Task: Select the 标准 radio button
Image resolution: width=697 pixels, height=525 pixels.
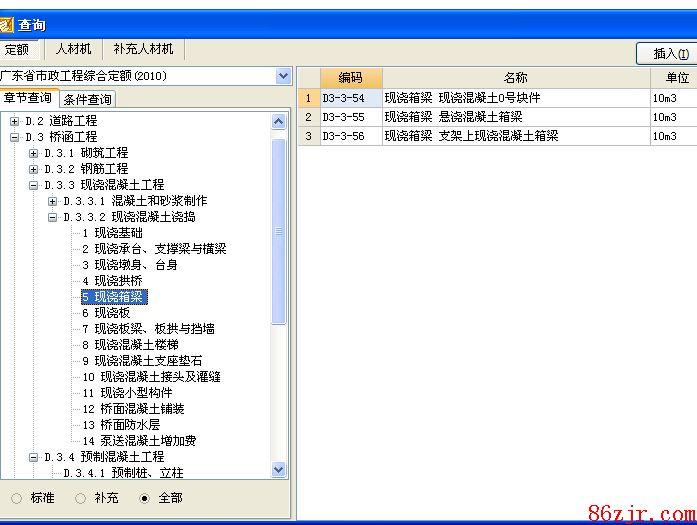Action: pyautogui.click(x=16, y=497)
